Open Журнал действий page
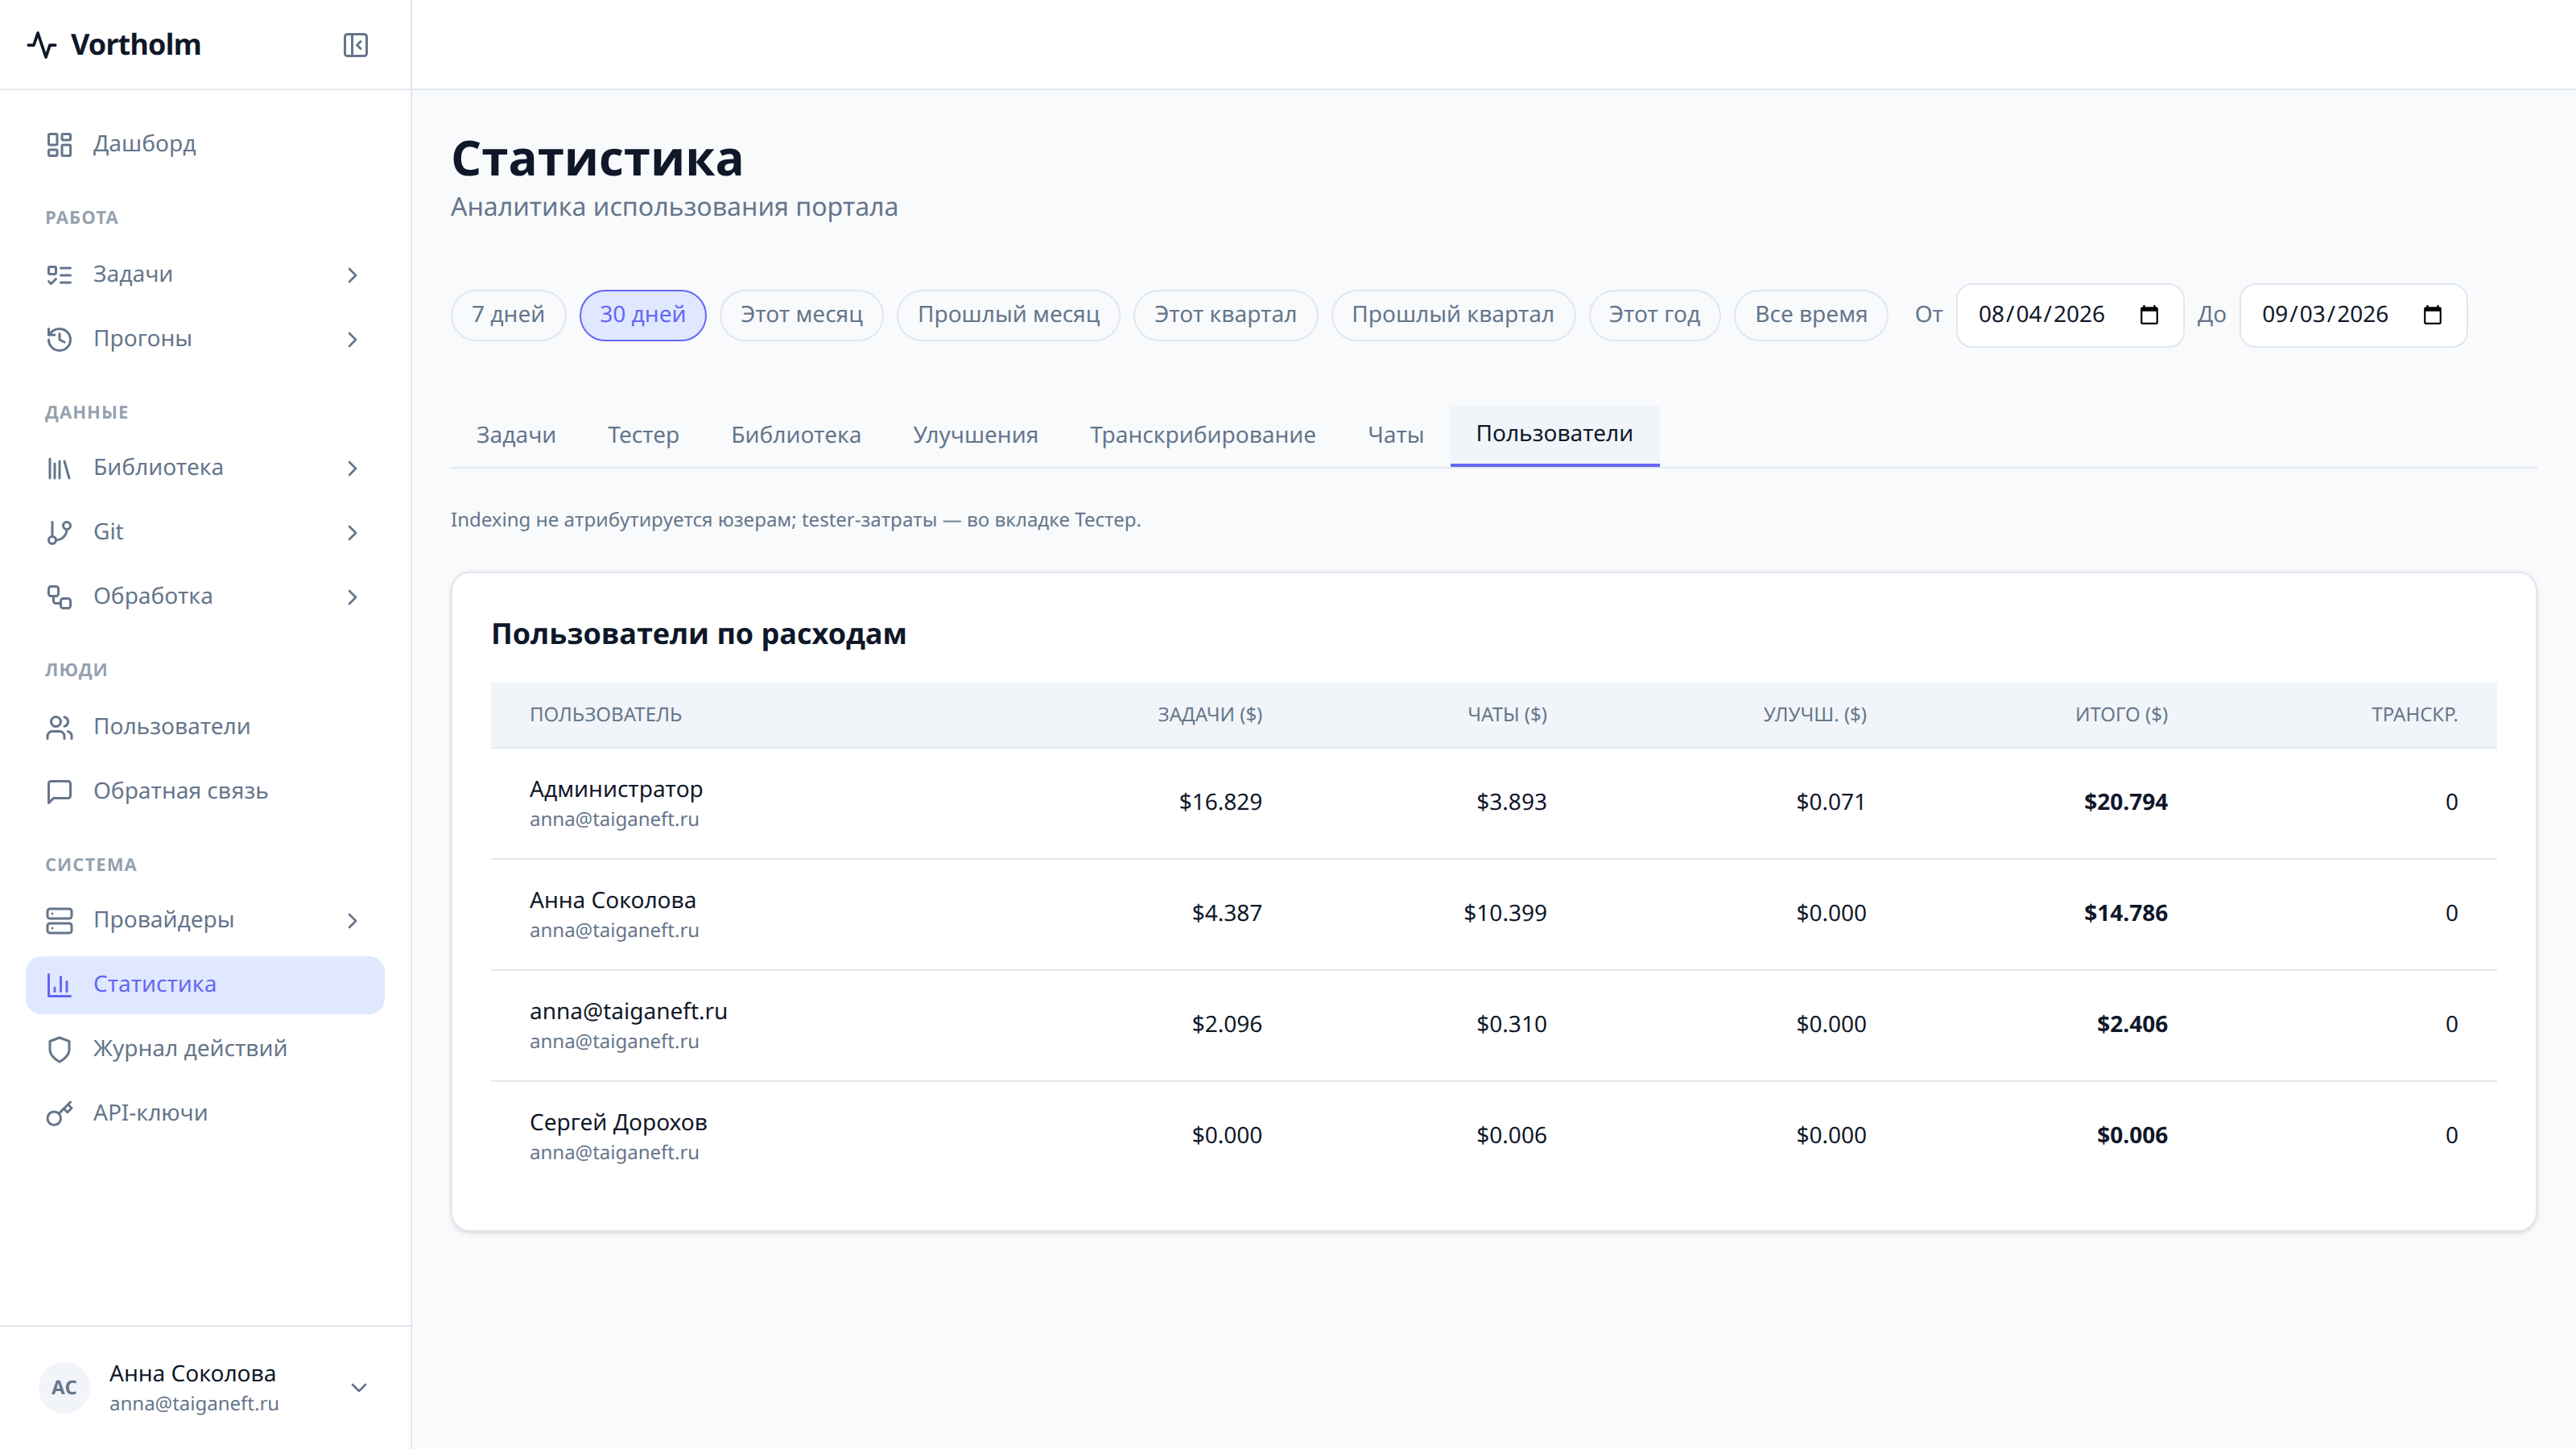 point(205,1049)
